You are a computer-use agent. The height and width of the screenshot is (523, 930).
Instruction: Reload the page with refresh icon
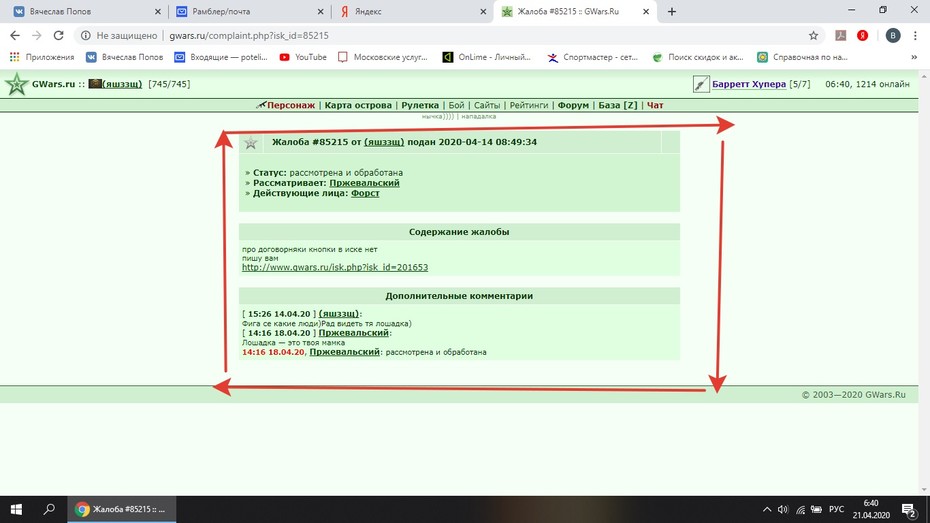pyautogui.click(x=58, y=36)
